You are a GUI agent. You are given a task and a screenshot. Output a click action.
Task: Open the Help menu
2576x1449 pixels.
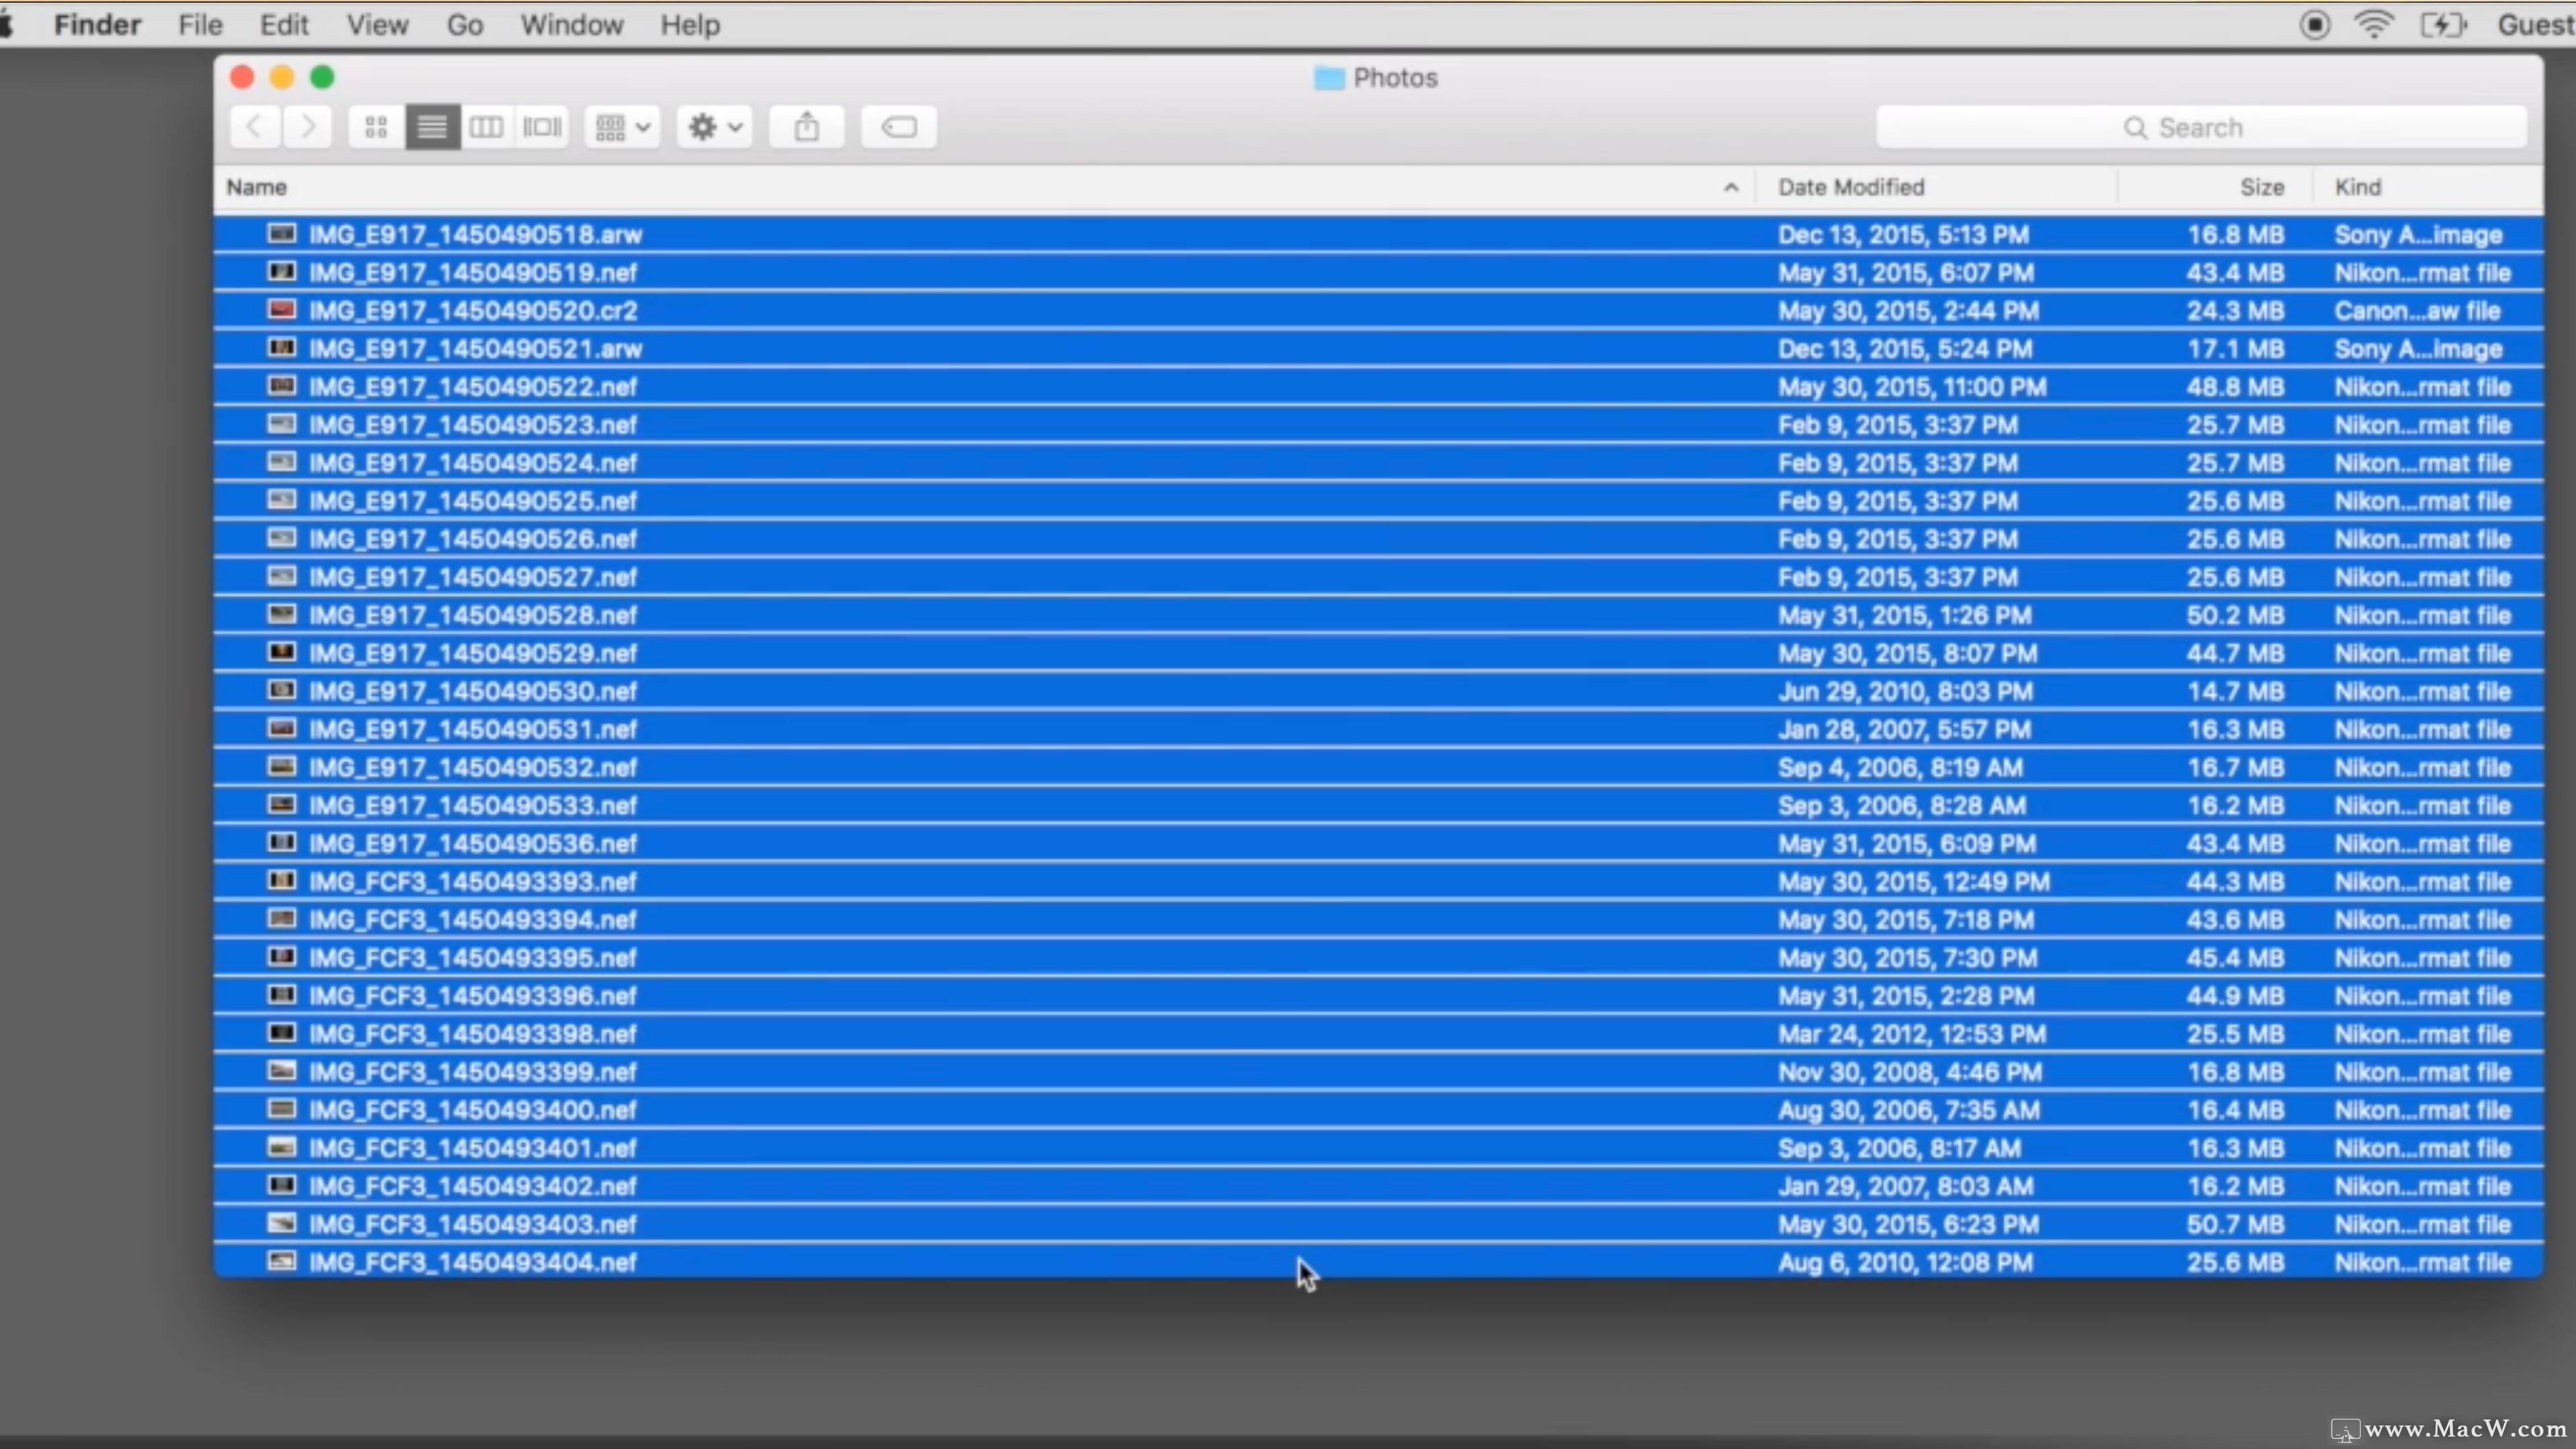[690, 24]
